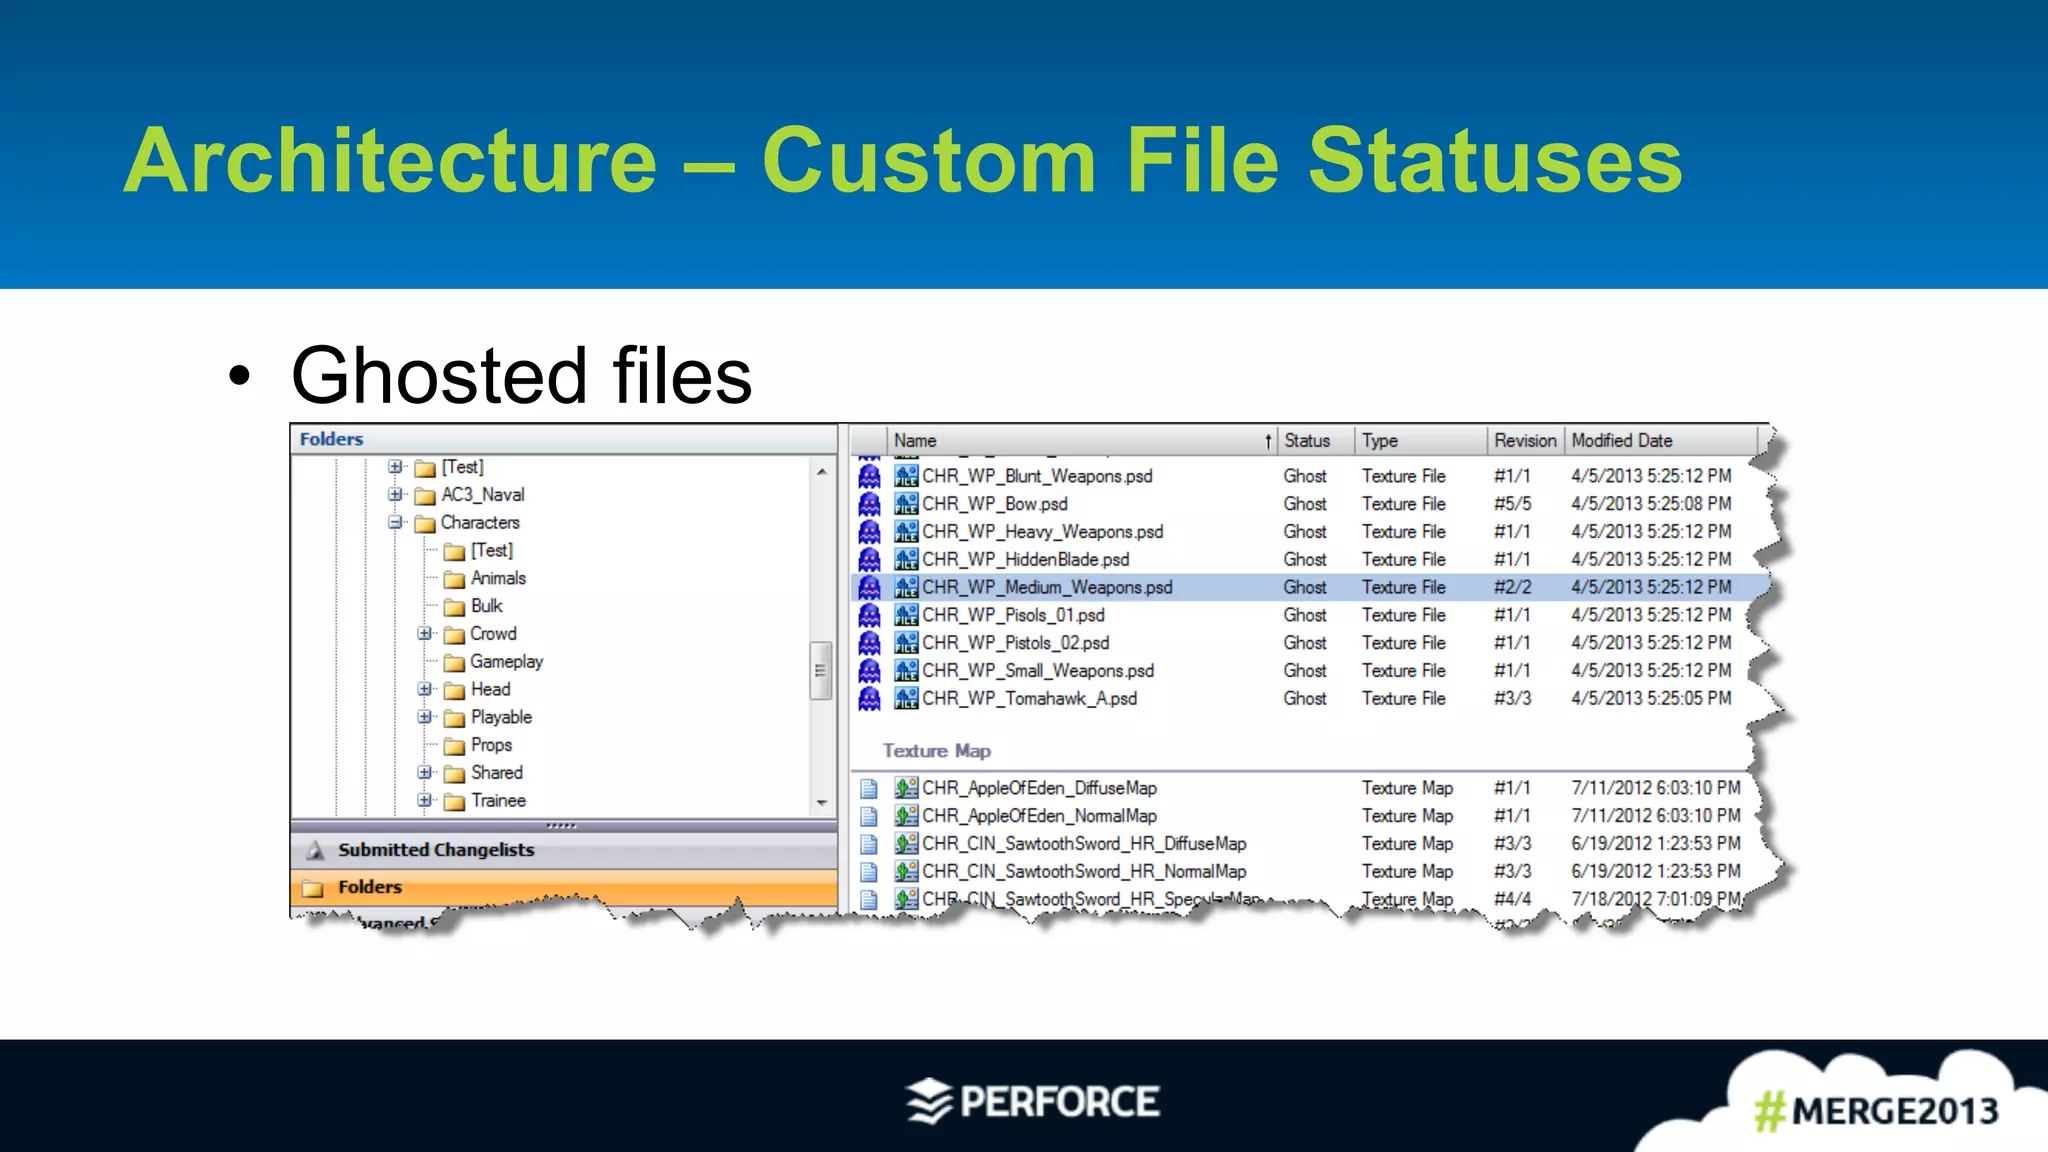Sort by the Name column header
This screenshot has width=2048, height=1152.
click(x=1082, y=440)
